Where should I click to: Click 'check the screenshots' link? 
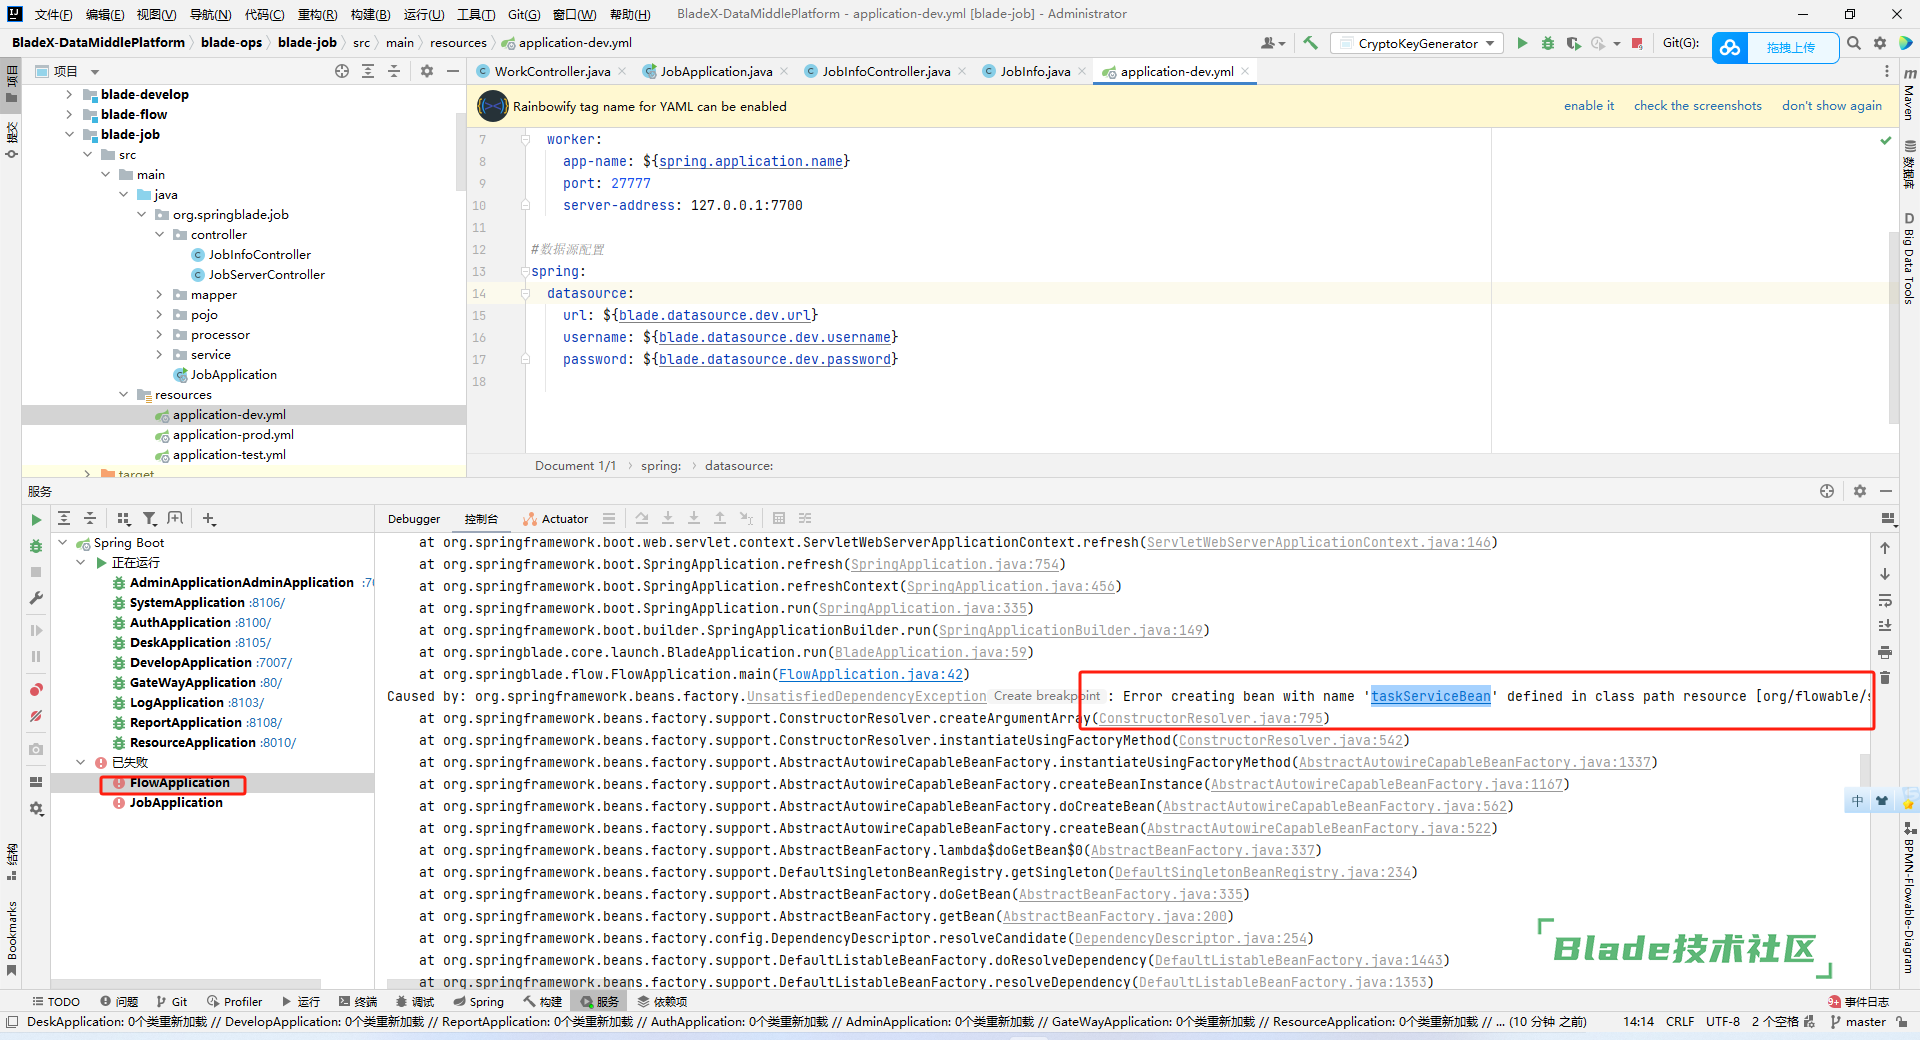point(1698,106)
